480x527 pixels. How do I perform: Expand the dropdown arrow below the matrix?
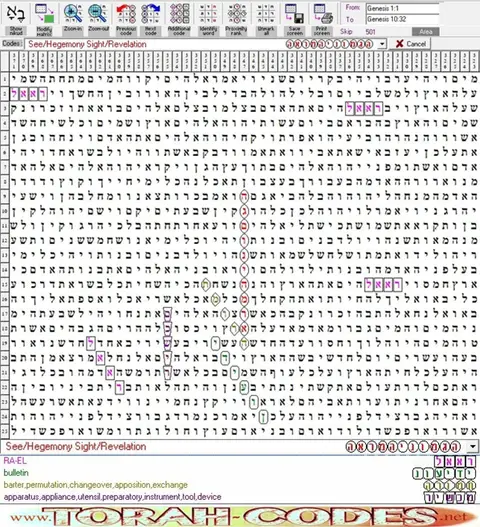pyautogui.click(x=473, y=447)
